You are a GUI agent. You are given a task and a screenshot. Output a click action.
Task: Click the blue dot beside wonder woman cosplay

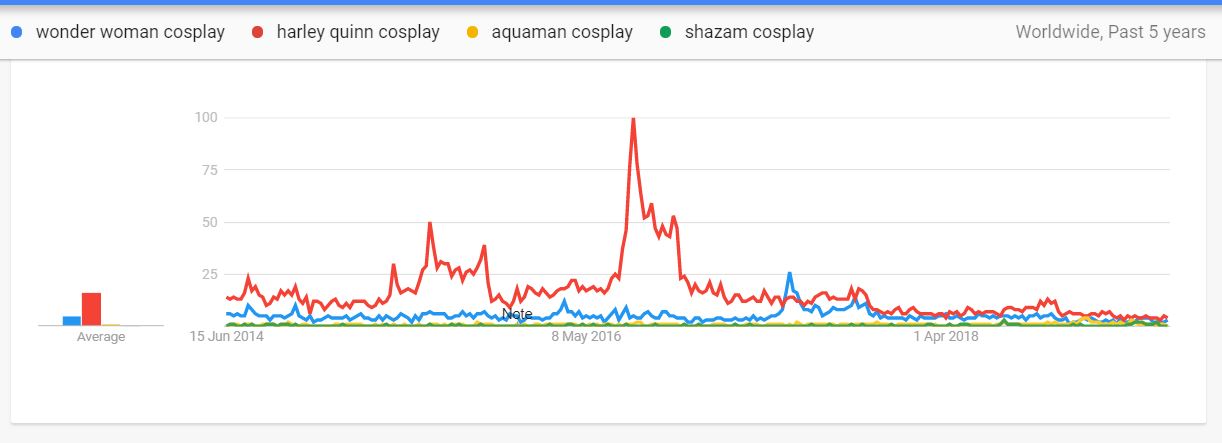(15, 32)
